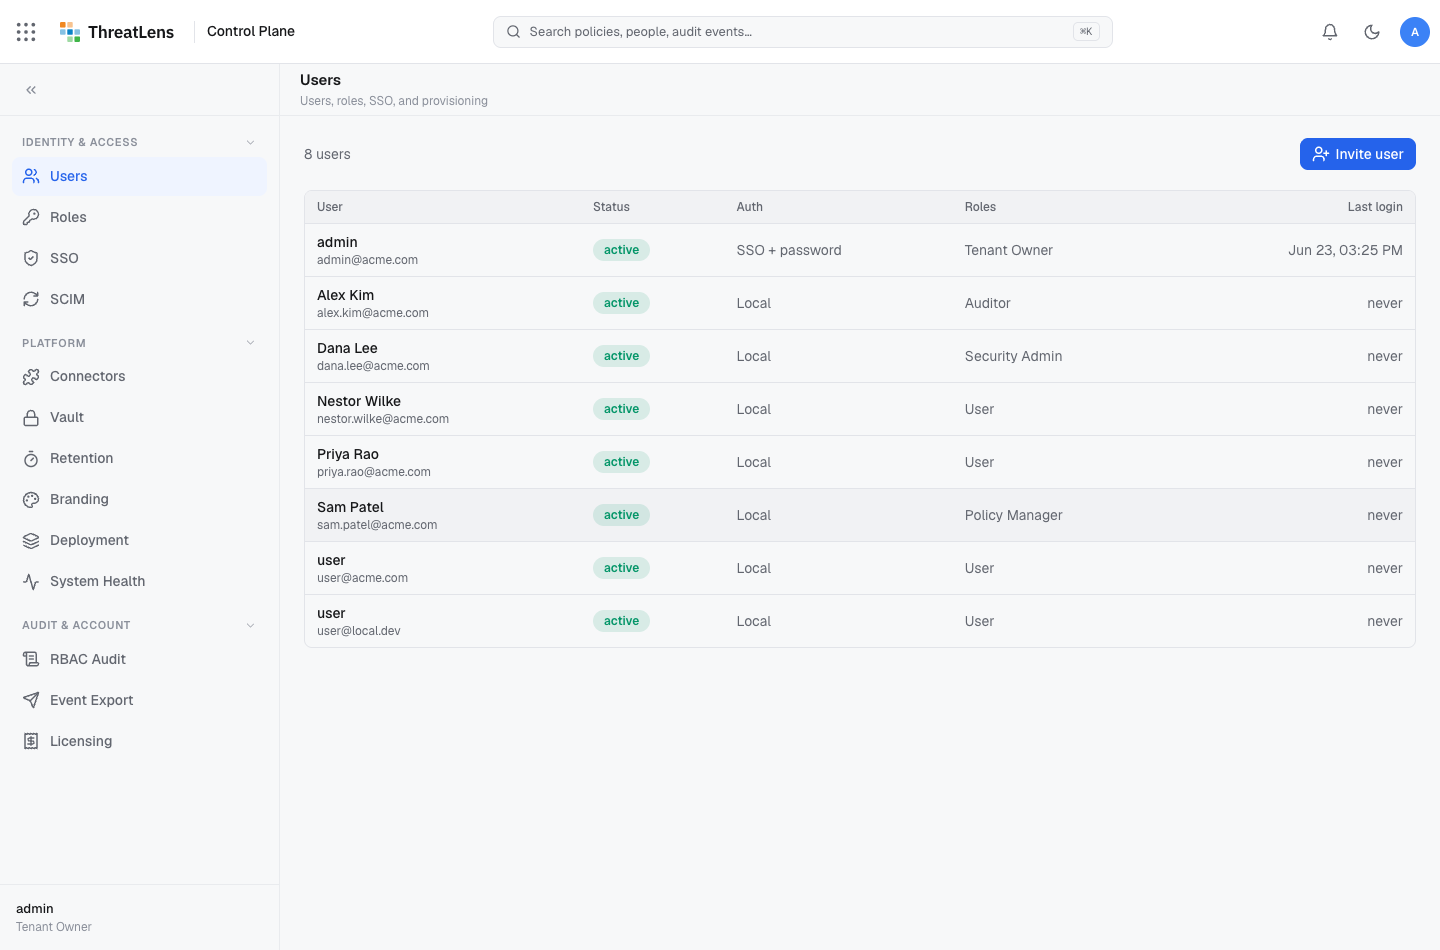Click the Roles column header

[x=980, y=207]
